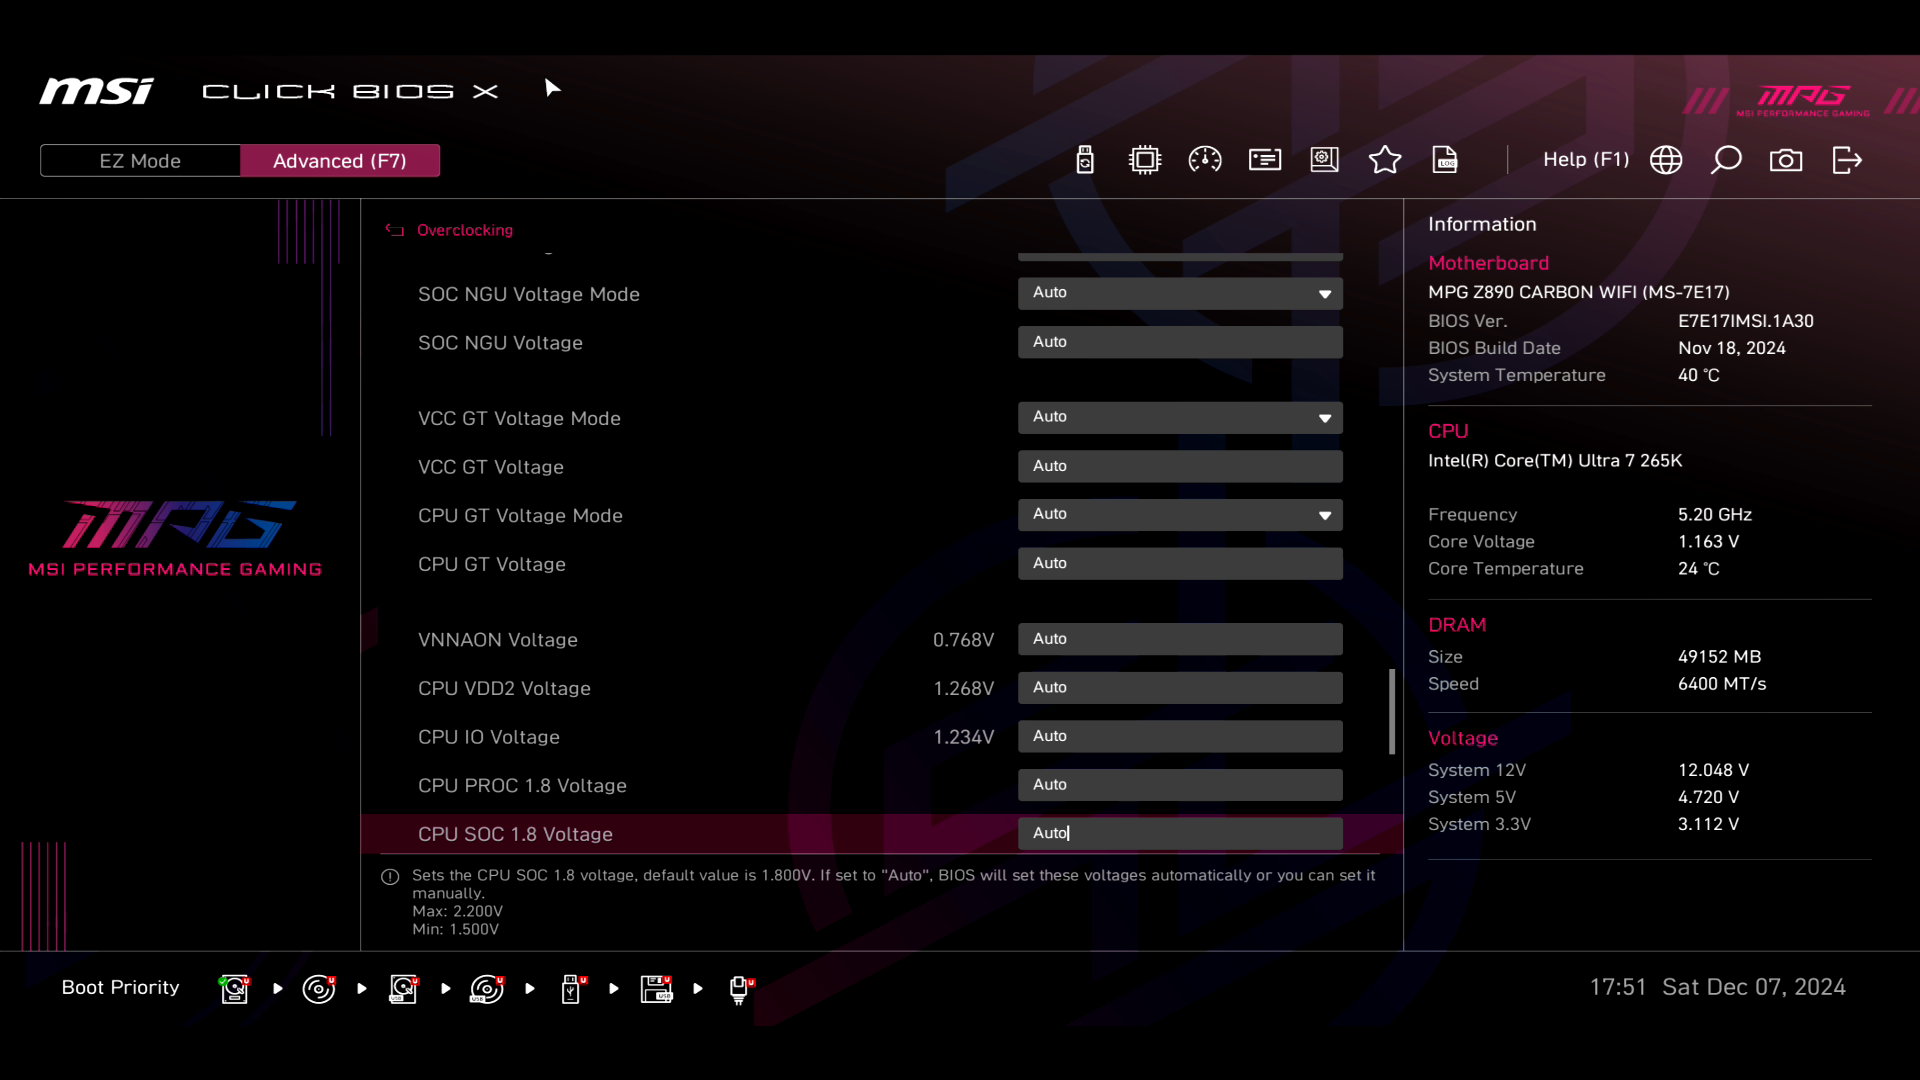Click the CPU chip icon in toolbar

coord(1145,160)
